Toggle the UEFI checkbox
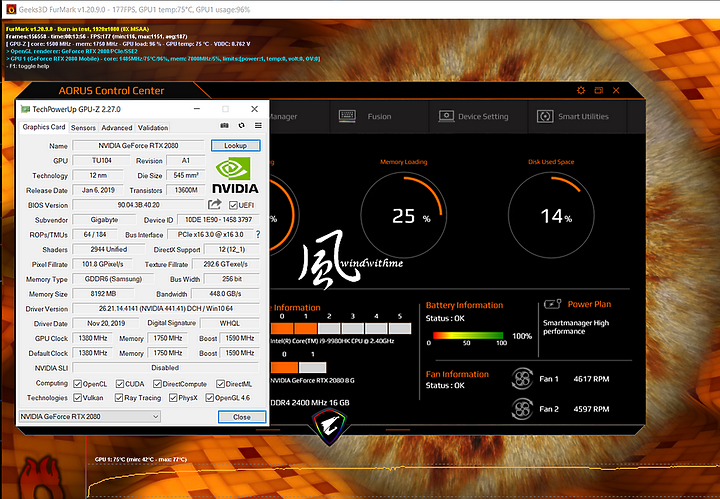720x499 pixels. tap(233, 205)
